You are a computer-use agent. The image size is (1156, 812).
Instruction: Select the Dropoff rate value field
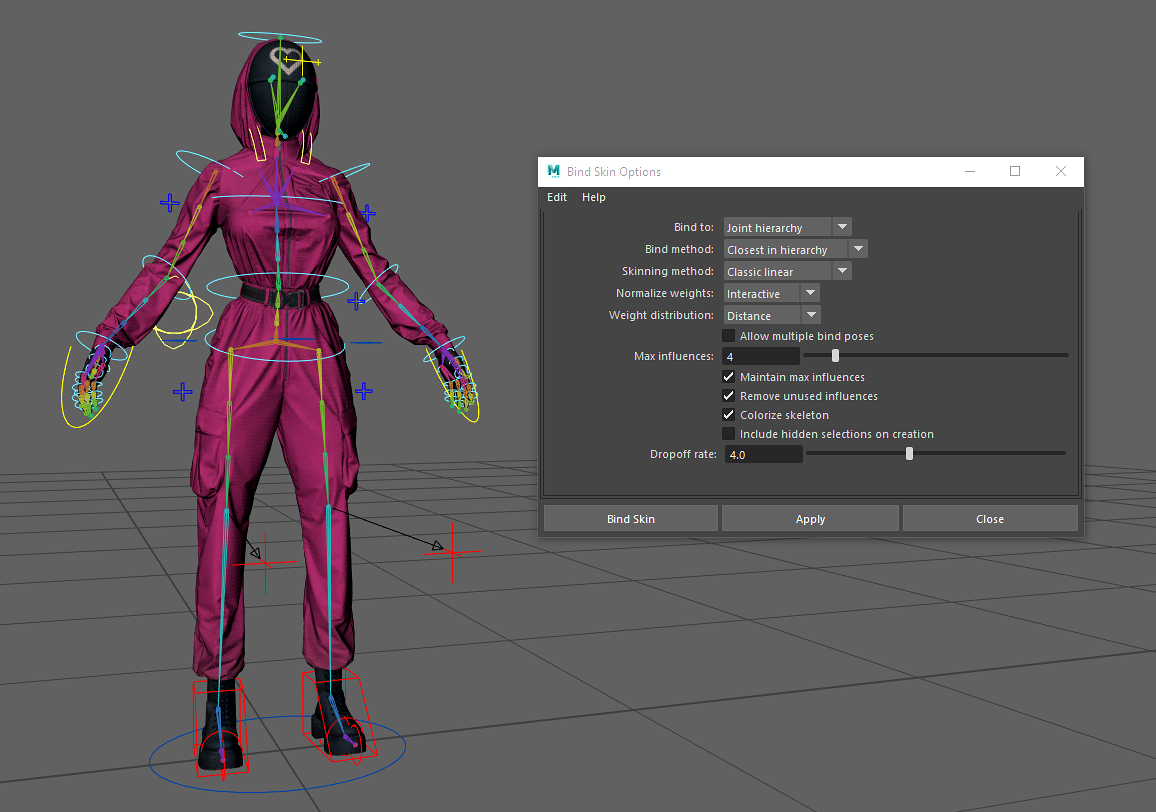tap(763, 453)
